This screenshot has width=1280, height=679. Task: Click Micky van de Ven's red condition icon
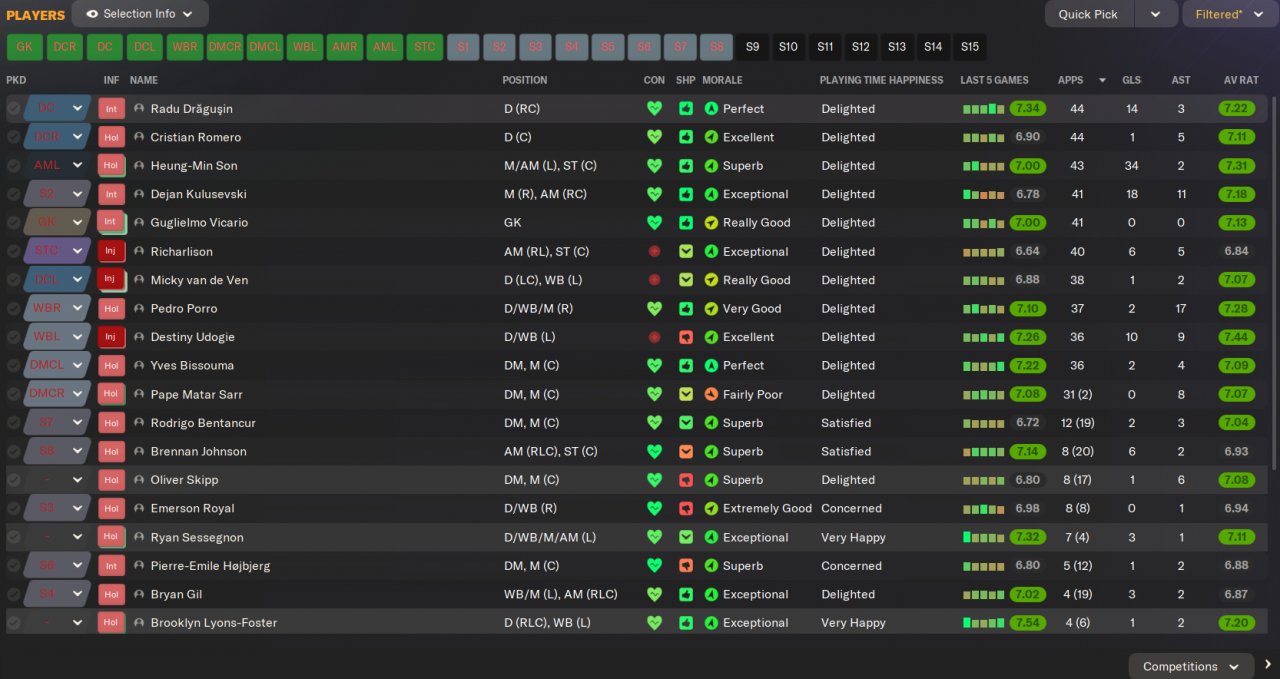[x=654, y=280]
